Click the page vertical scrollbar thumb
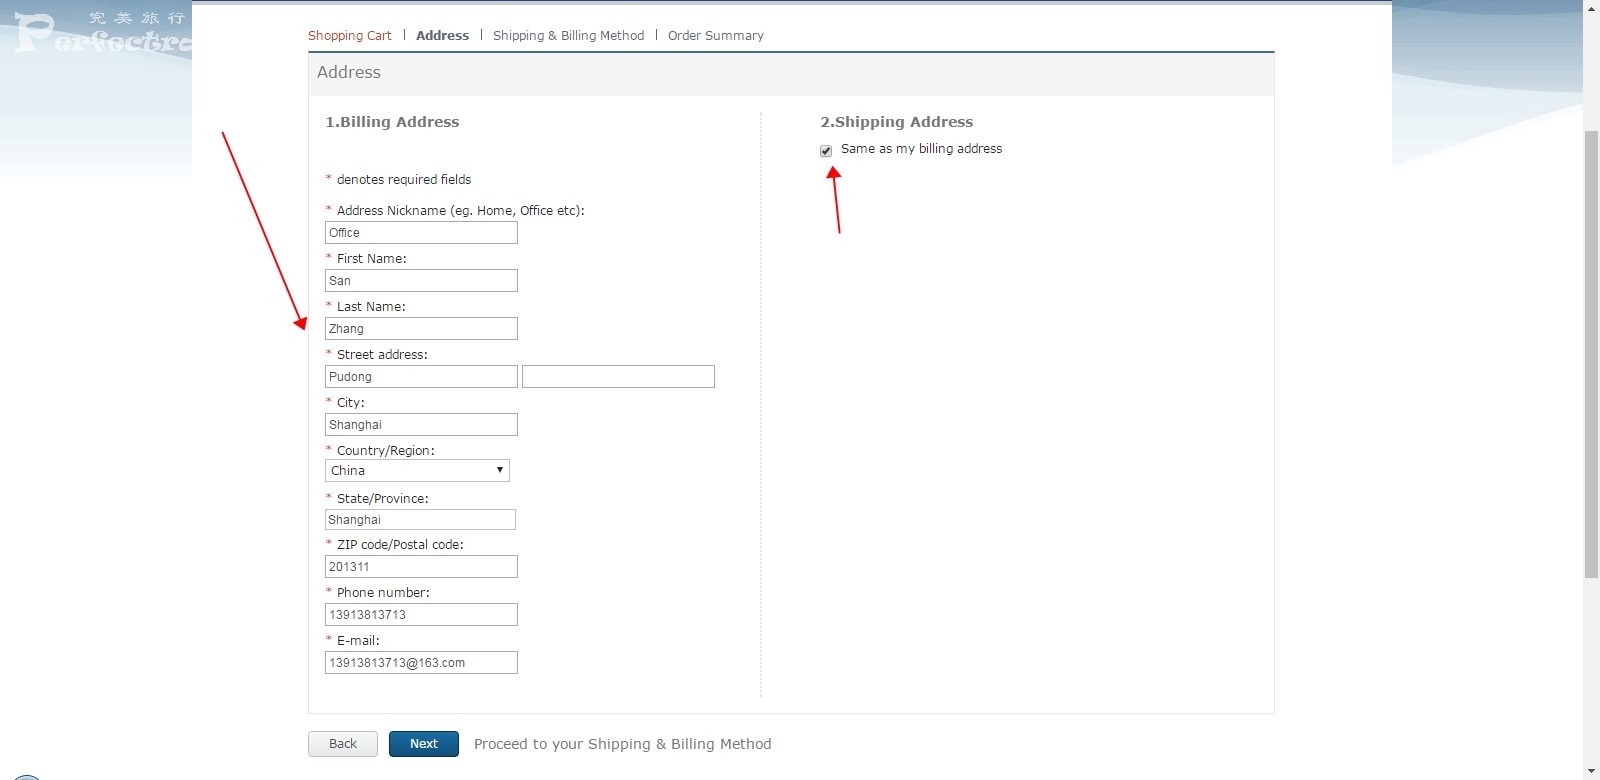The height and width of the screenshot is (780, 1600). tap(1591, 353)
